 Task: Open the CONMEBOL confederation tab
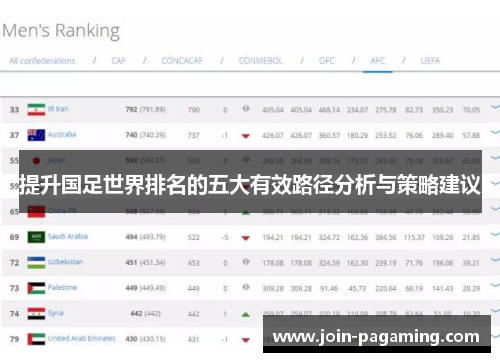(260, 61)
